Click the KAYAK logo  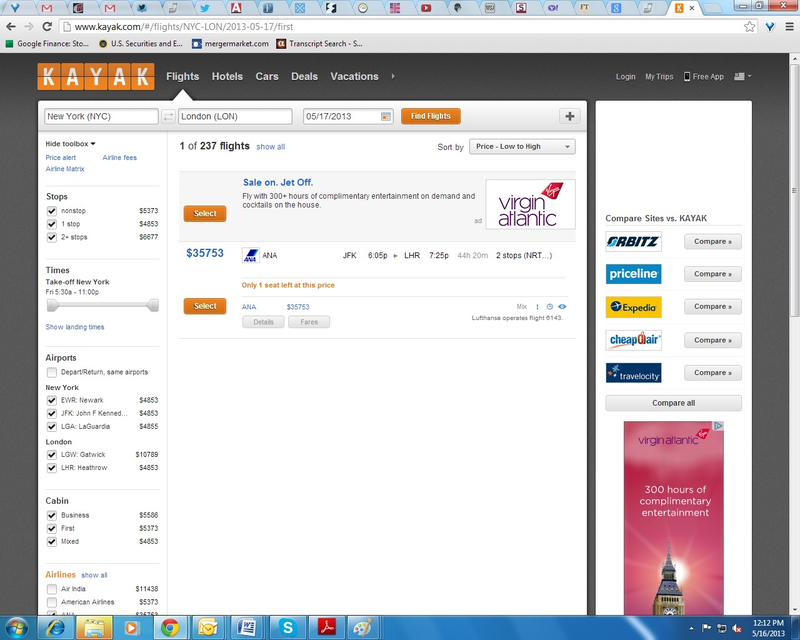click(x=96, y=77)
